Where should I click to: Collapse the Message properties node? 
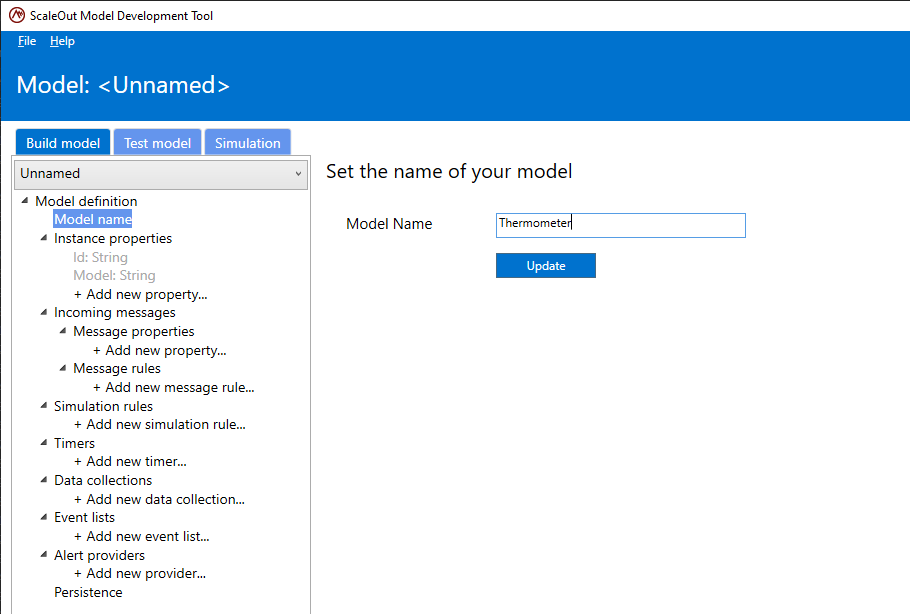coord(63,330)
